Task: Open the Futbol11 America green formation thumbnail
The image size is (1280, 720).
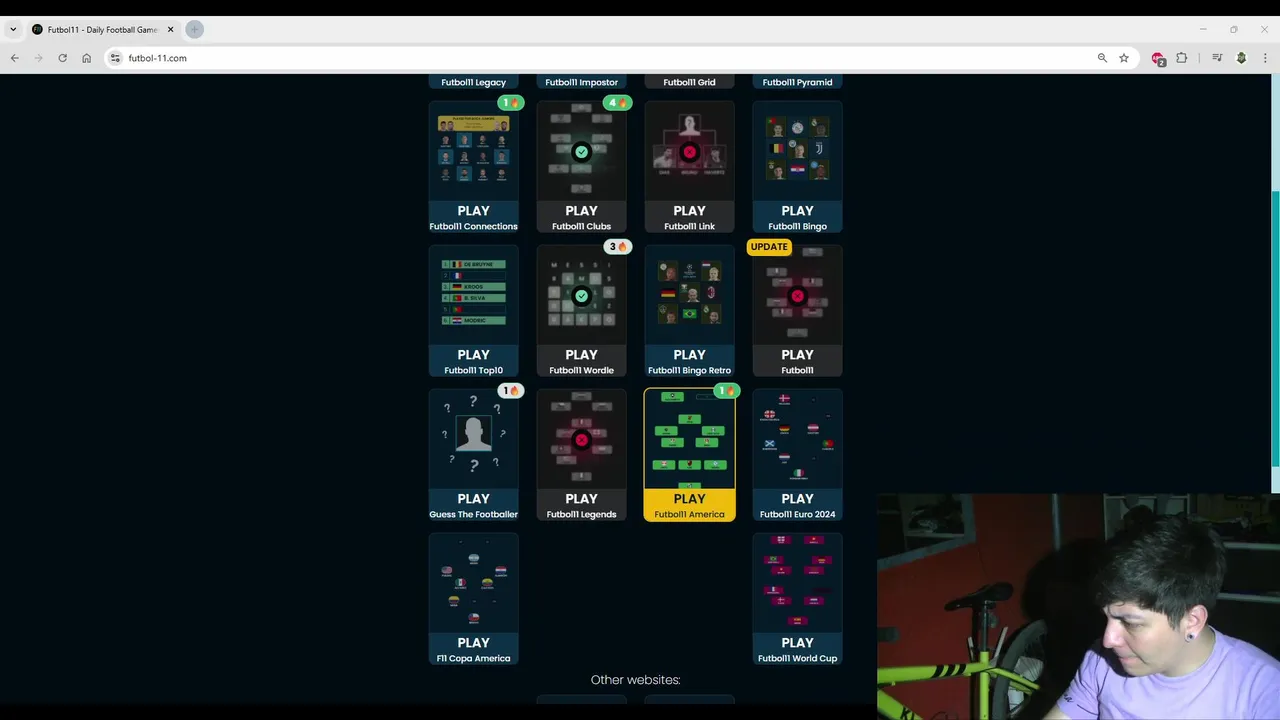Action: 689,439
